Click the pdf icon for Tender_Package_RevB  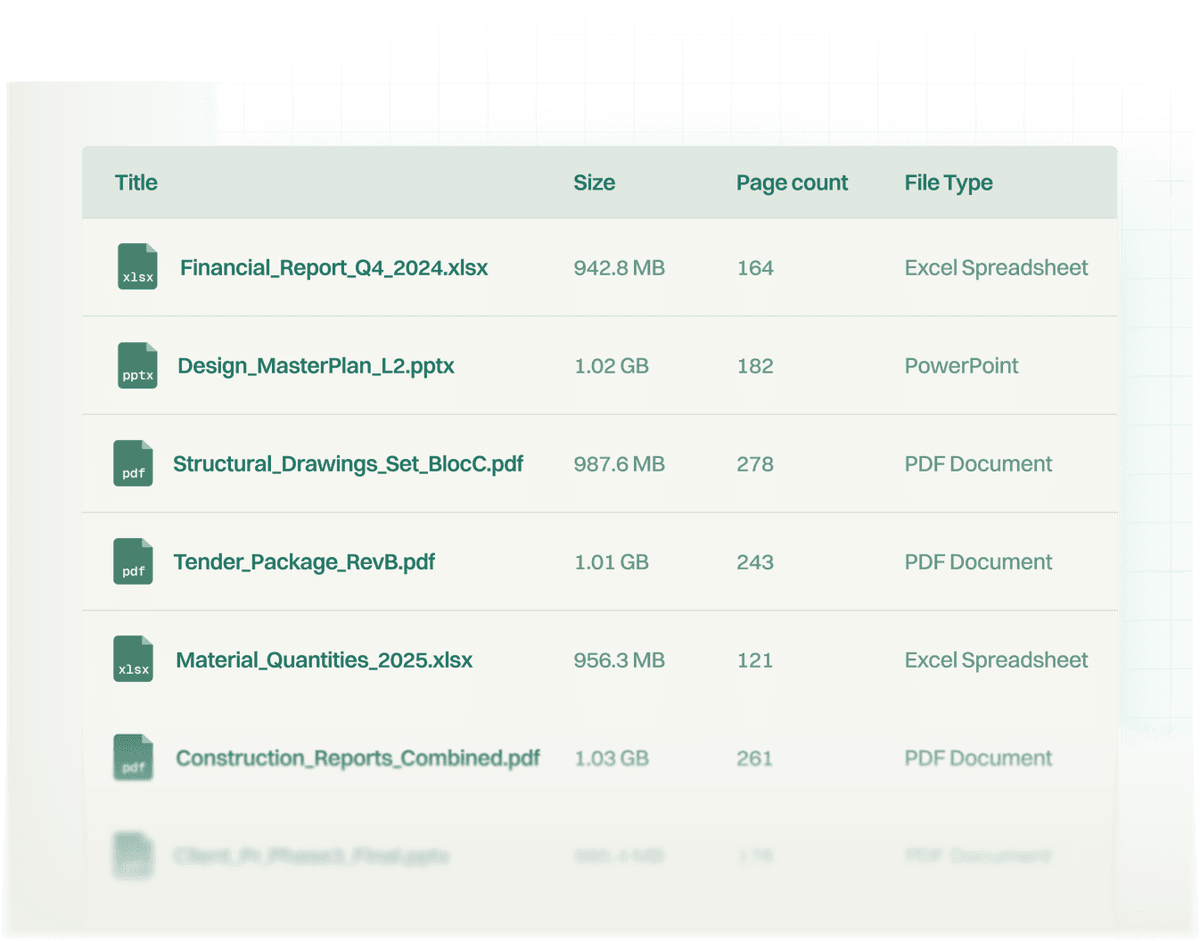[x=133, y=561]
